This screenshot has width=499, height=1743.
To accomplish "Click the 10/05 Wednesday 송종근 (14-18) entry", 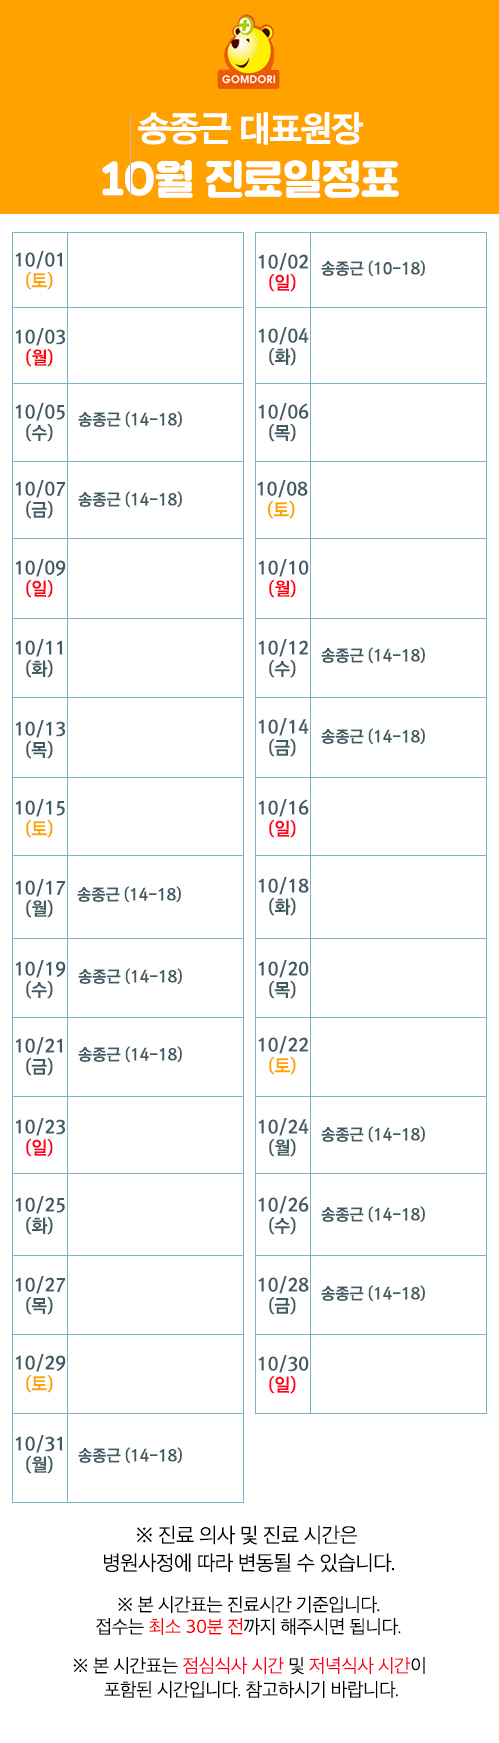I will 130,419.
